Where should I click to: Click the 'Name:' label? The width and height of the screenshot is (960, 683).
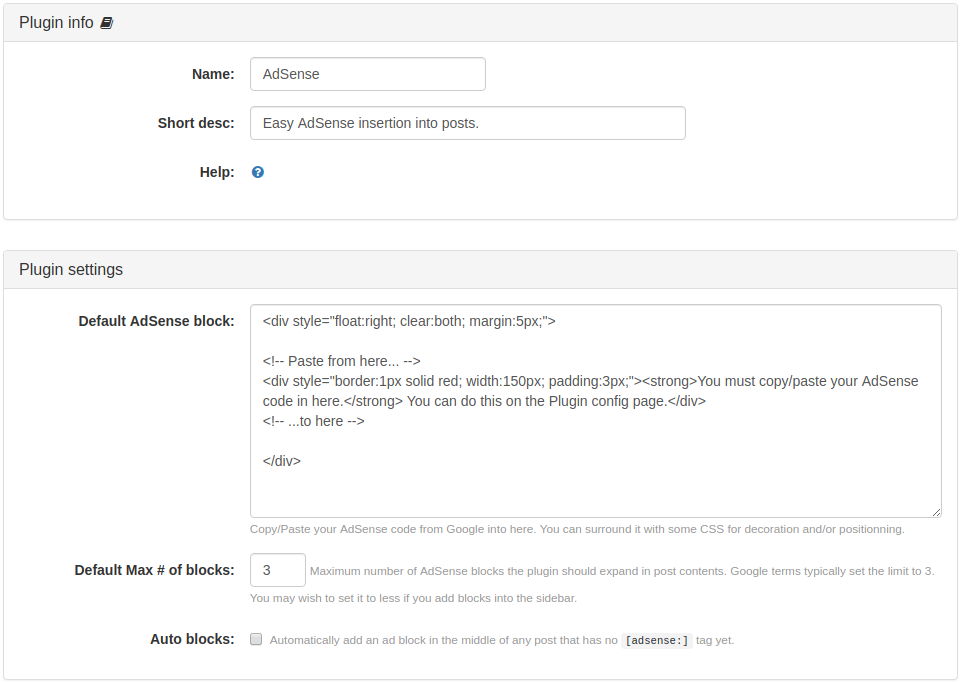(213, 74)
